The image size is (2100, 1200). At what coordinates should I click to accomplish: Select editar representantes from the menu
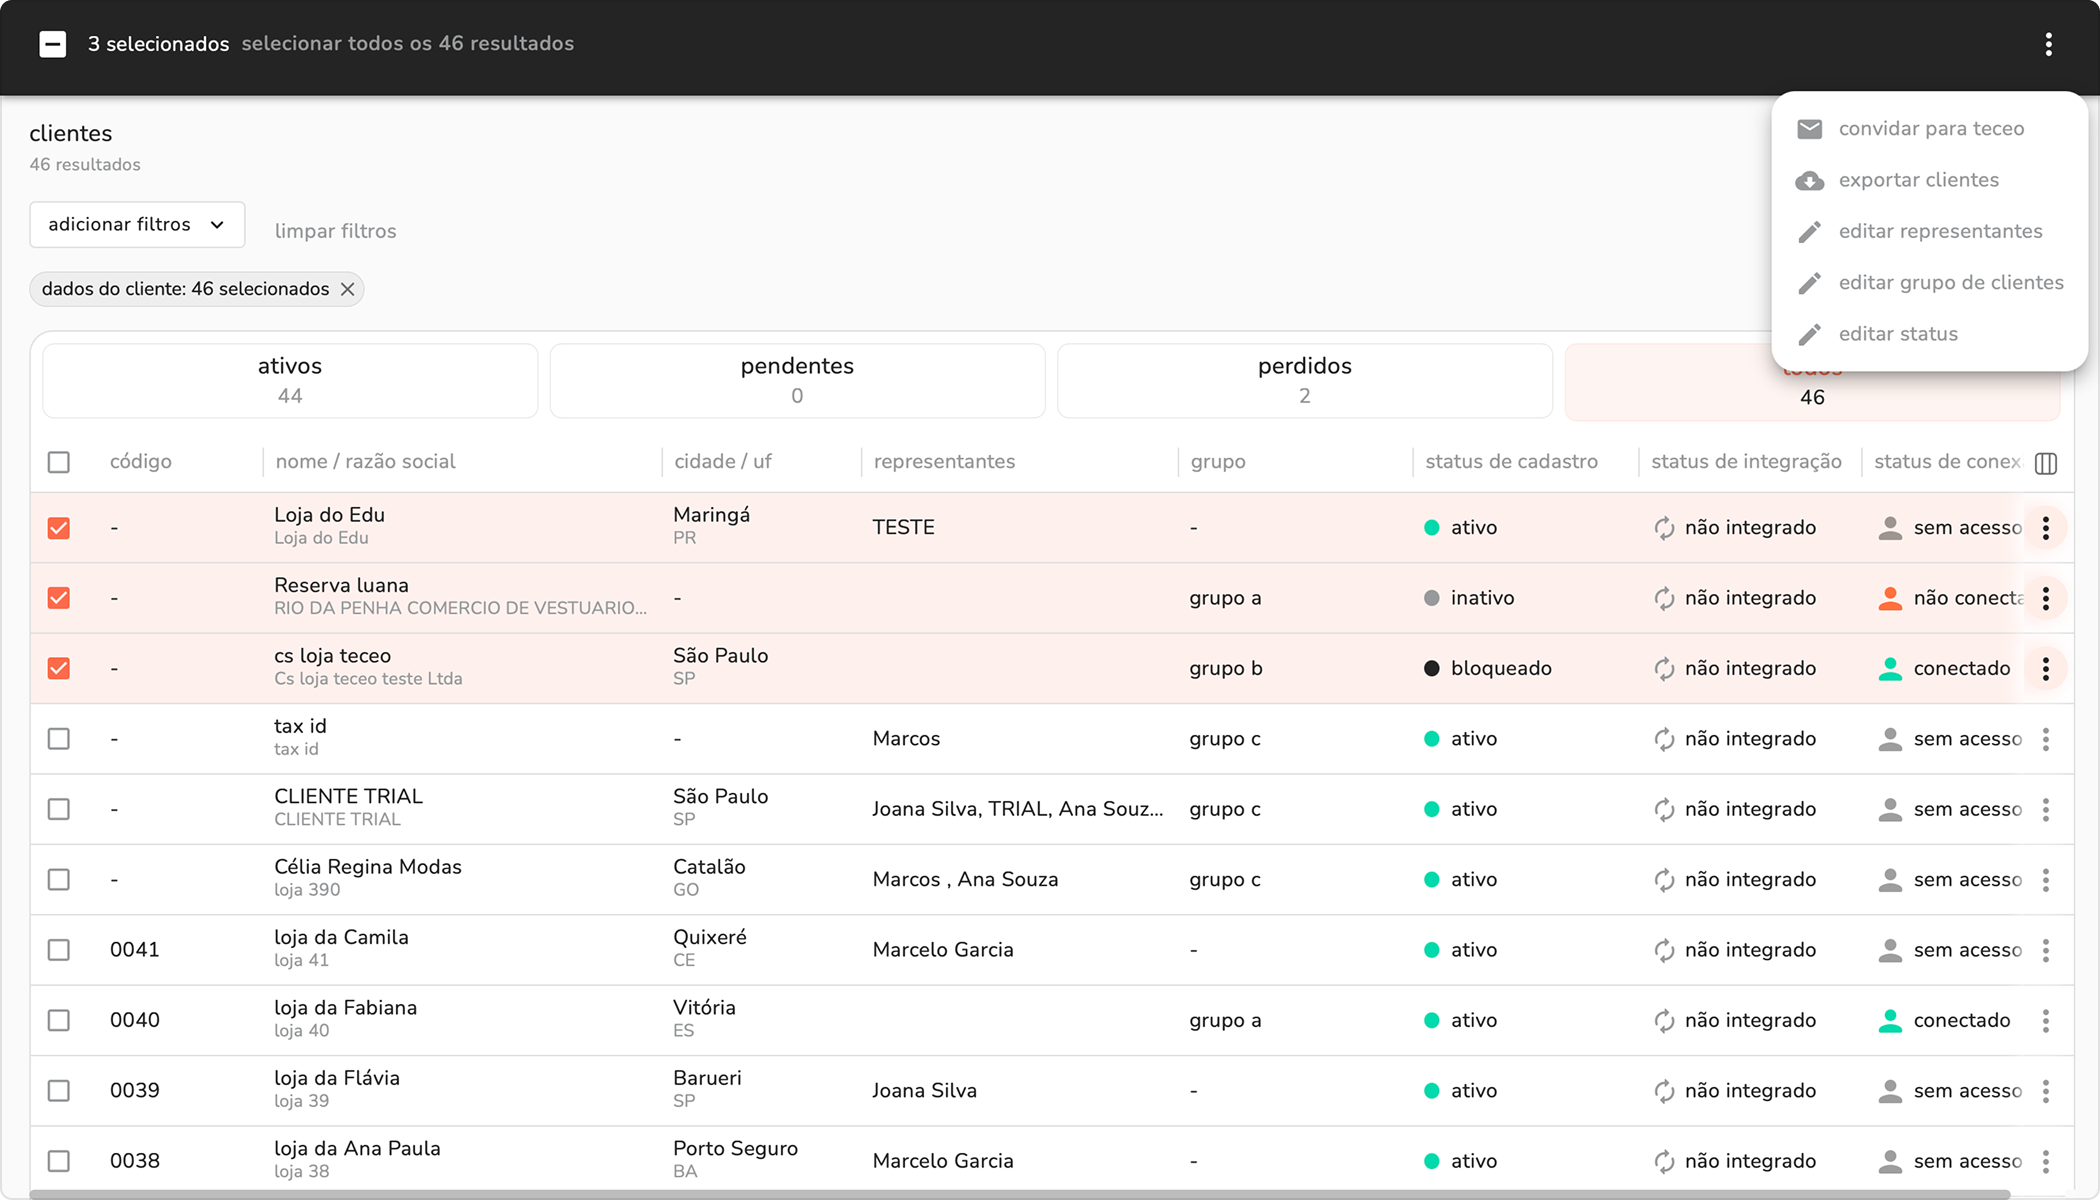(x=1939, y=231)
